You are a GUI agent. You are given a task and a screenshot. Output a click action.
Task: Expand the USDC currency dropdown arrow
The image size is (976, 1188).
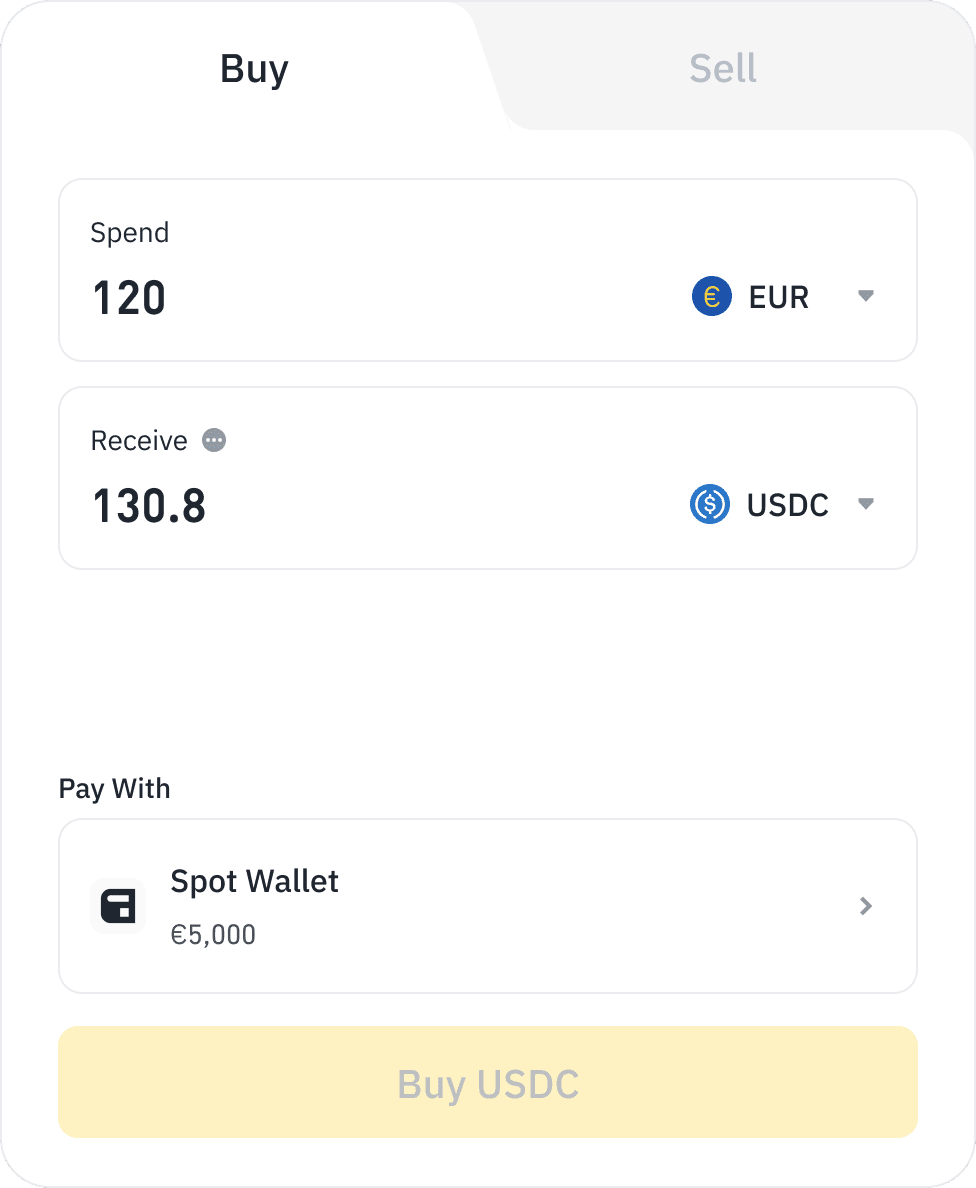[866, 504]
